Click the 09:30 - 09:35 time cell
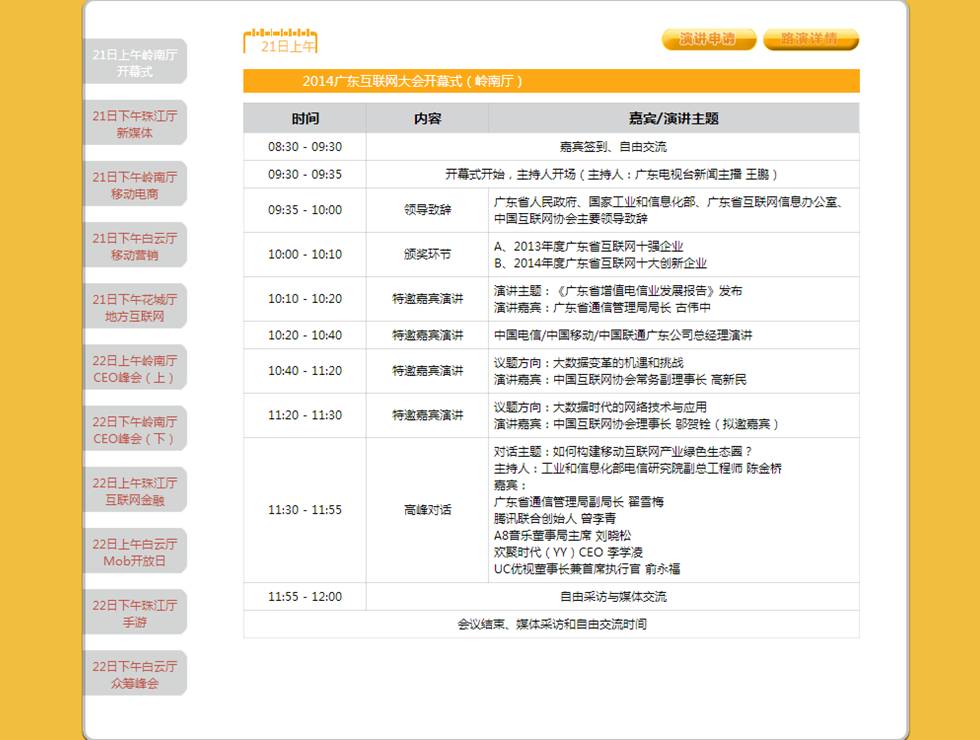The height and width of the screenshot is (740, 980). pos(305,174)
